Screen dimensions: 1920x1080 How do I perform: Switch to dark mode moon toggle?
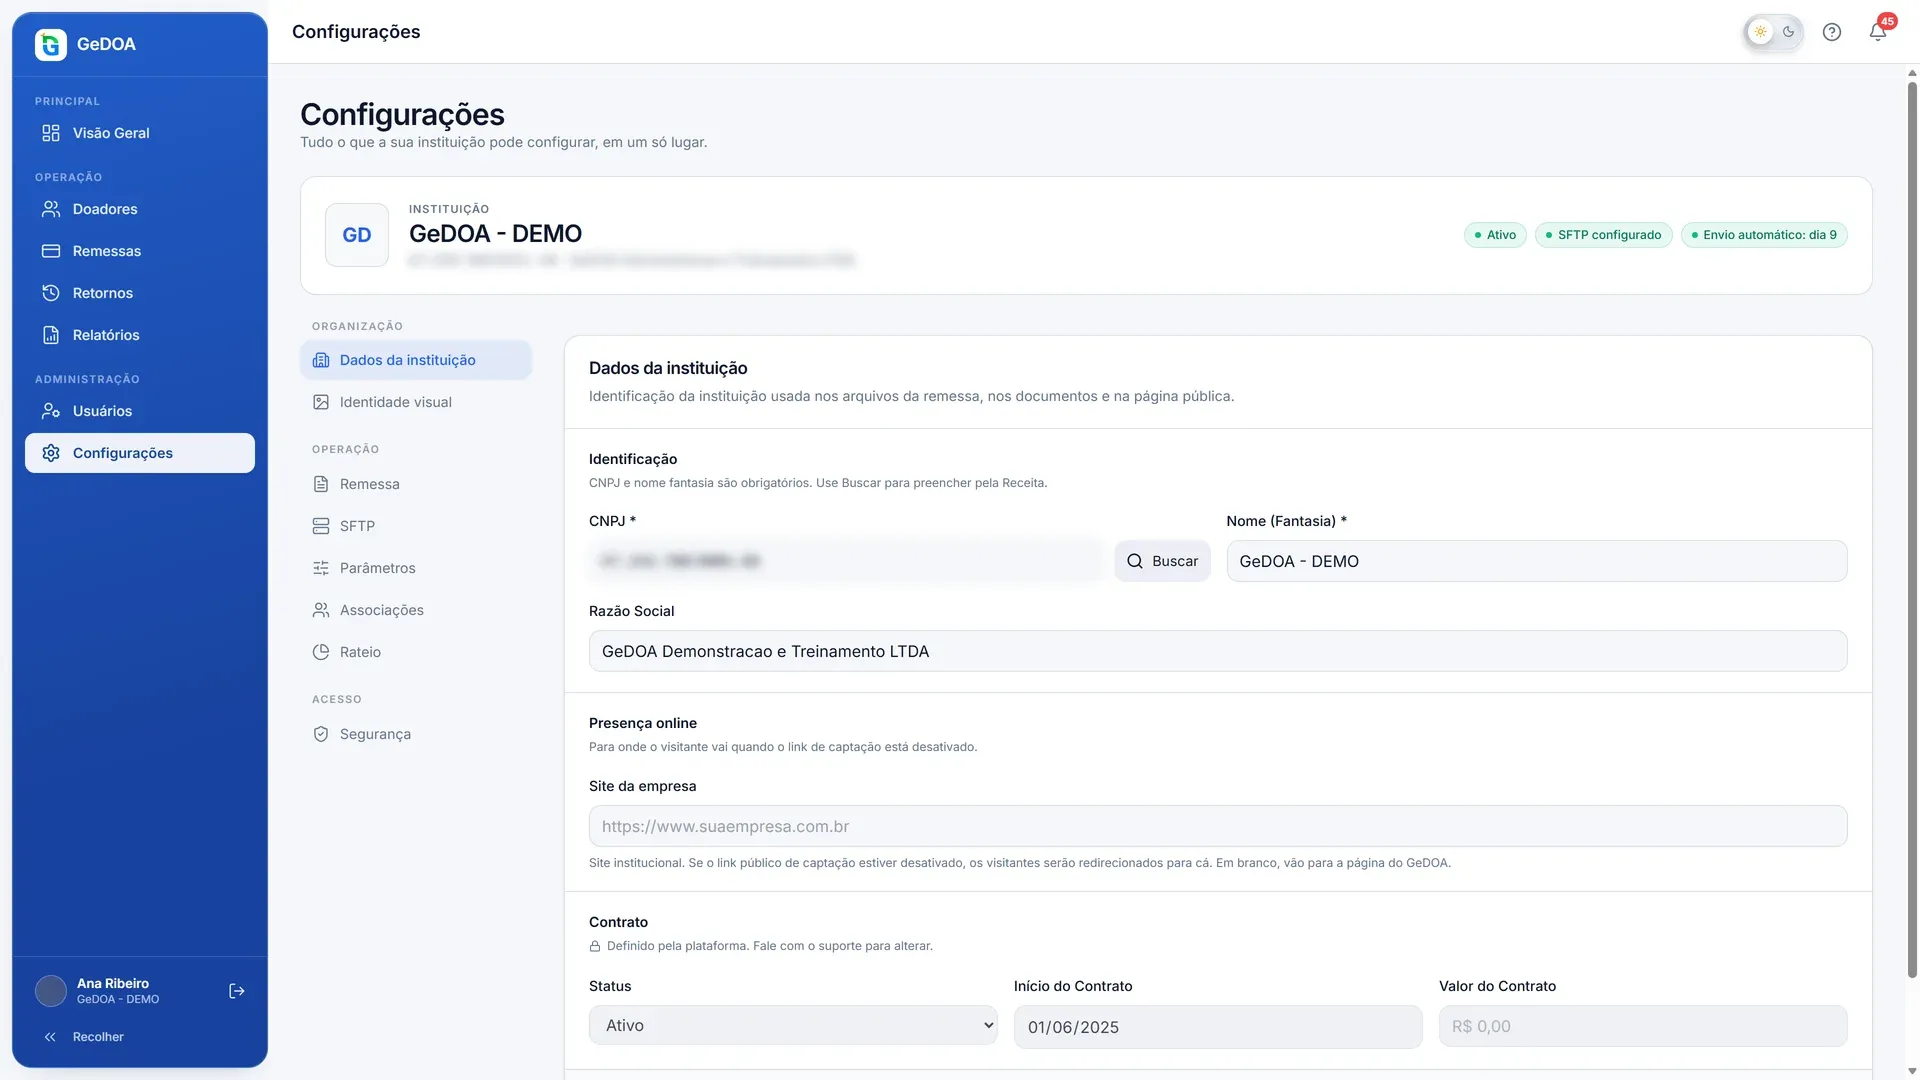coord(1789,32)
